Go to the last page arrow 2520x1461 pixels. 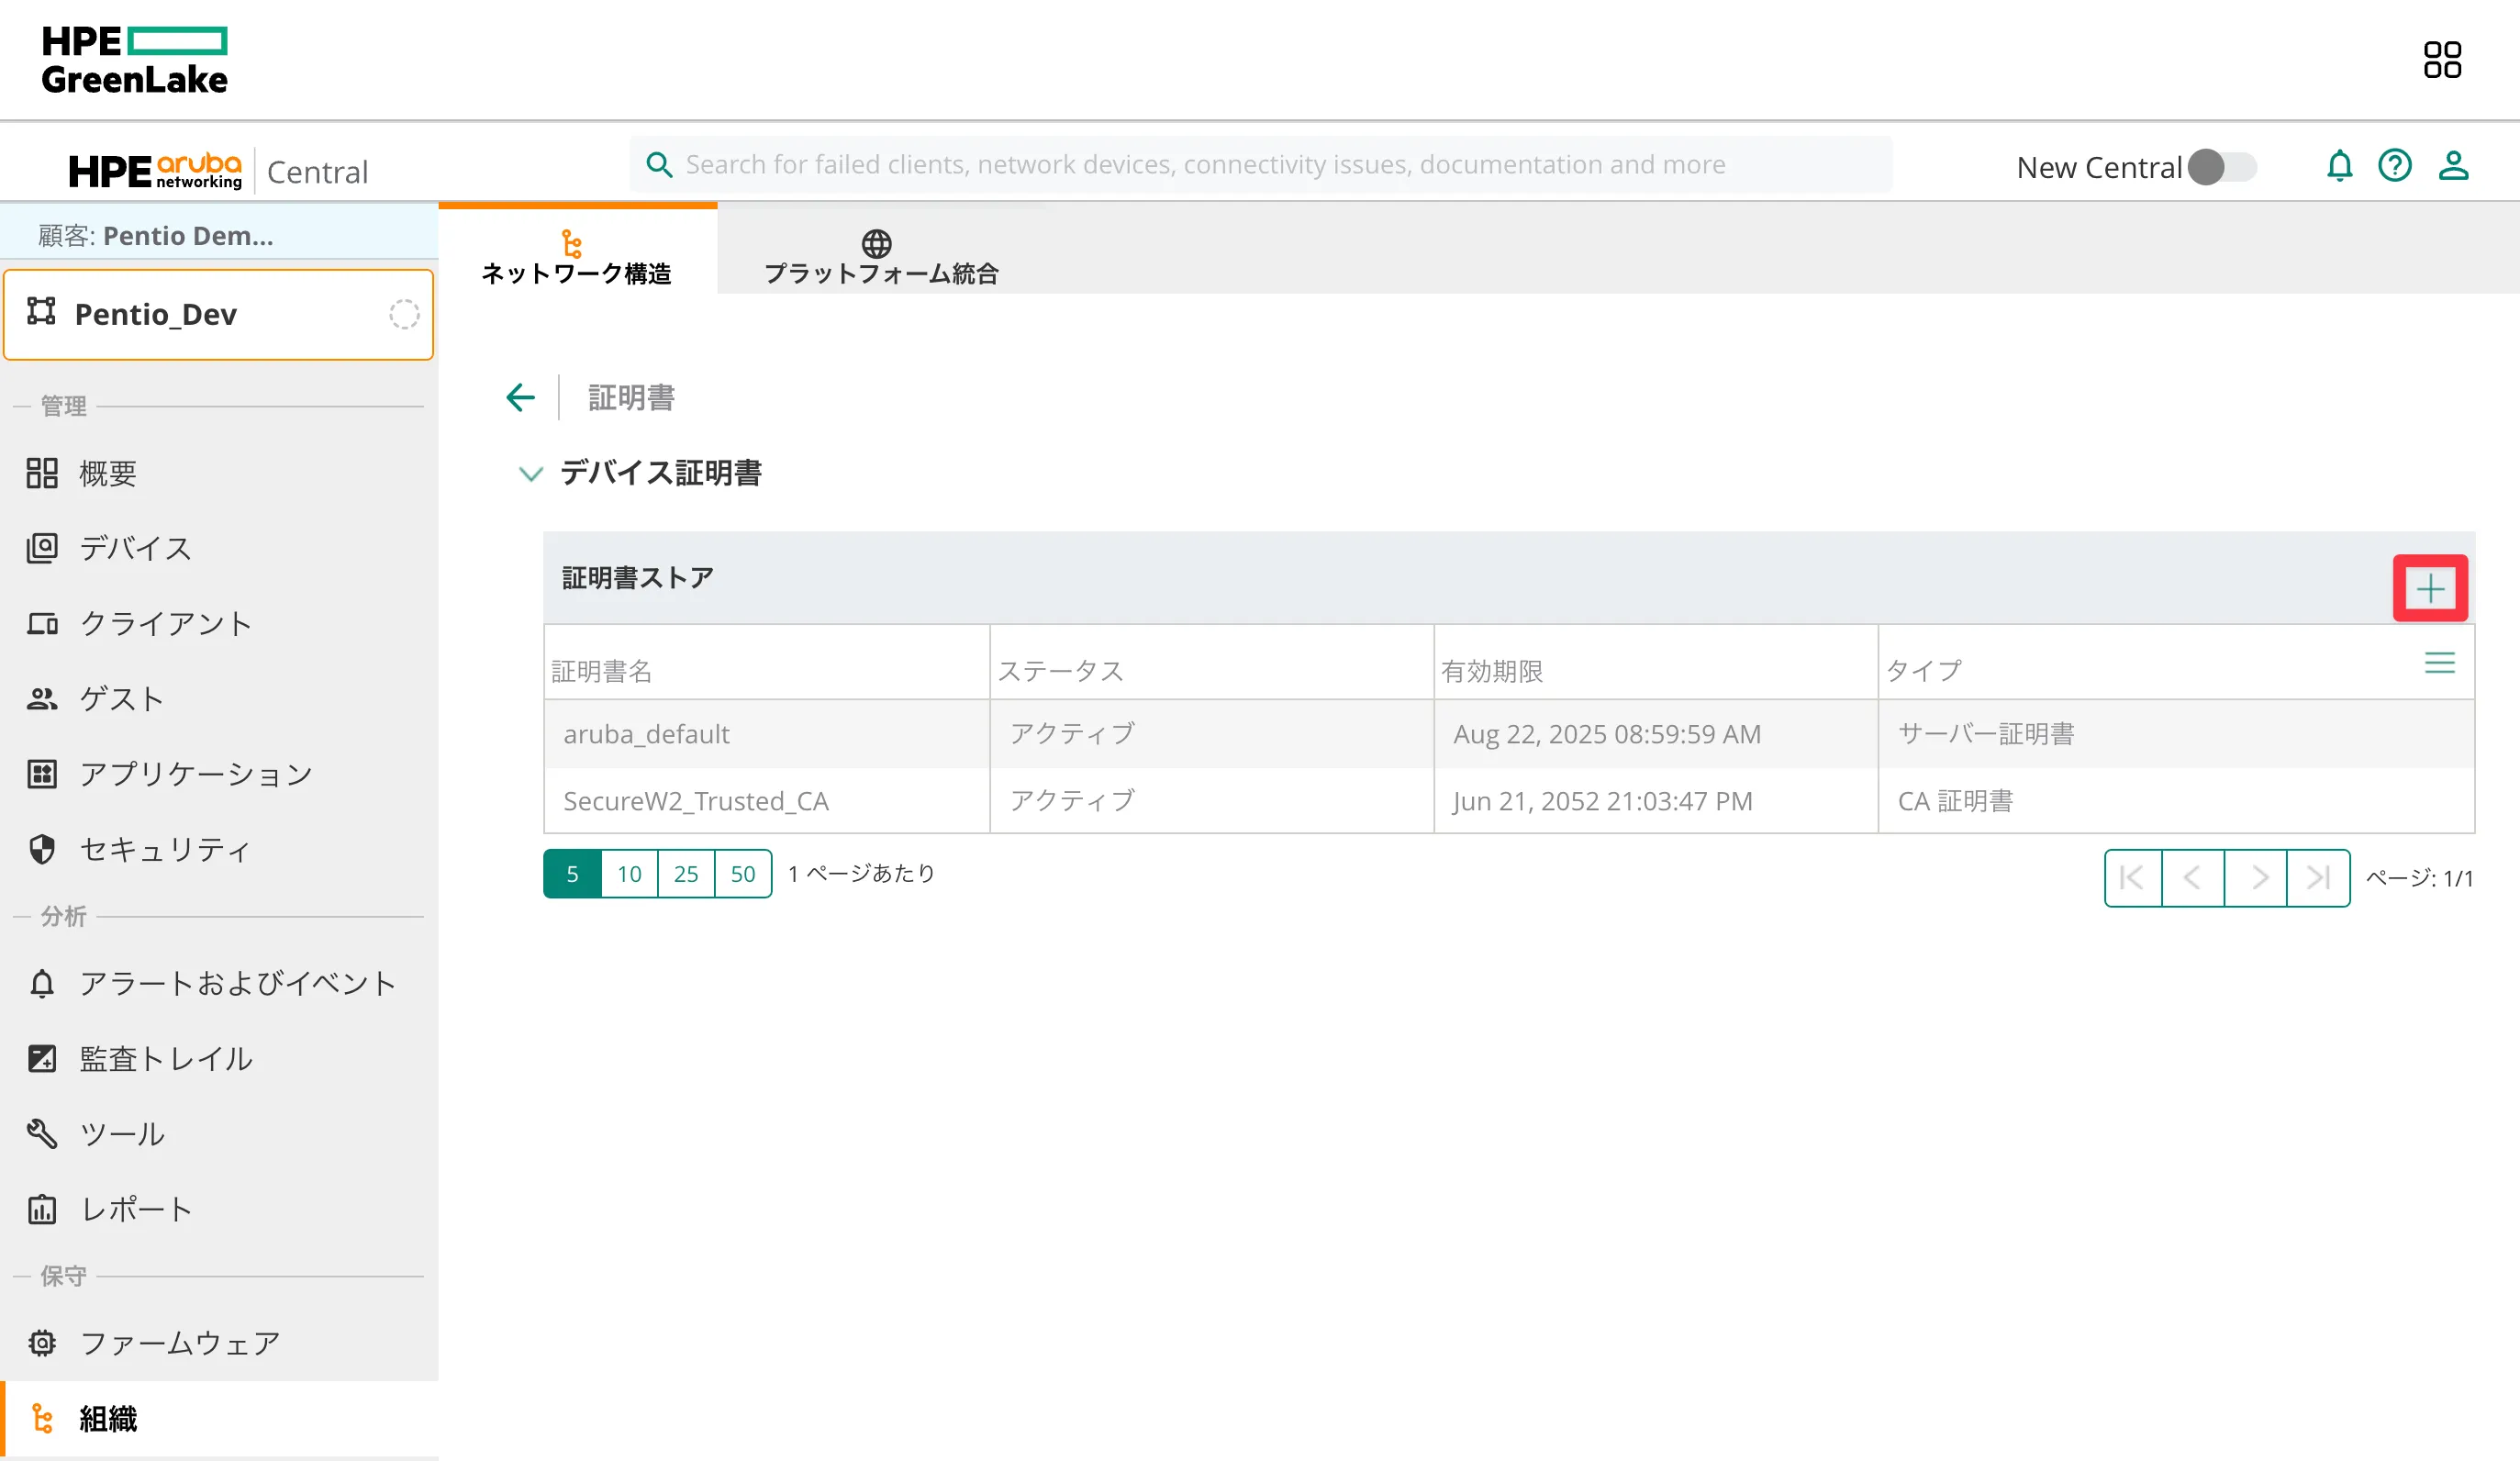pyautogui.click(x=2317, y=878)
